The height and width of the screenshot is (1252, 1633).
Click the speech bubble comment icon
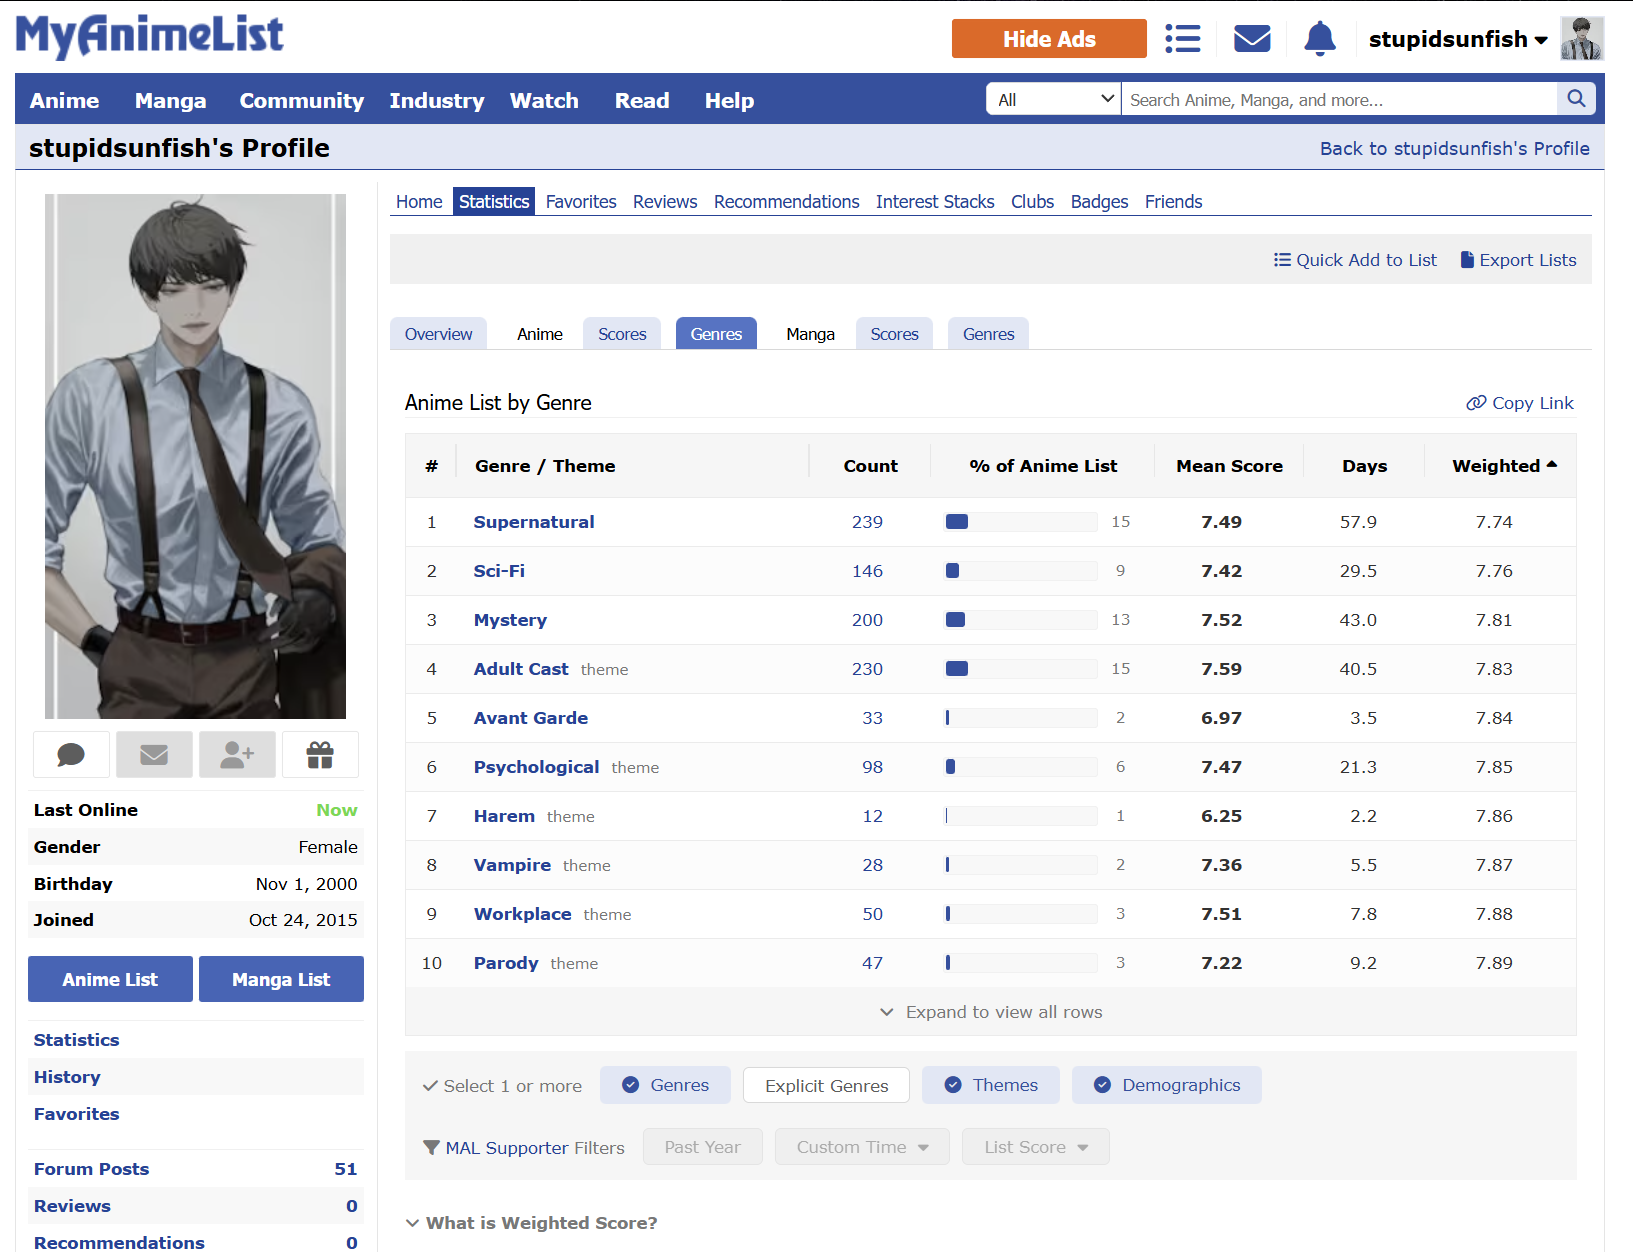coord(71,755)
